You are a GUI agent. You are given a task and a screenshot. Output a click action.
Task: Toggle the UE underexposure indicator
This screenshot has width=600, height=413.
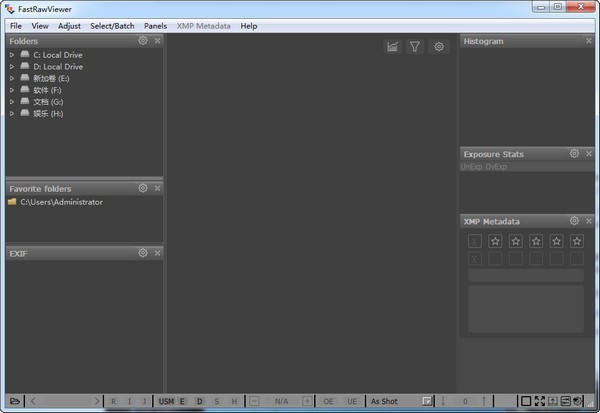[x=352, y=401]
